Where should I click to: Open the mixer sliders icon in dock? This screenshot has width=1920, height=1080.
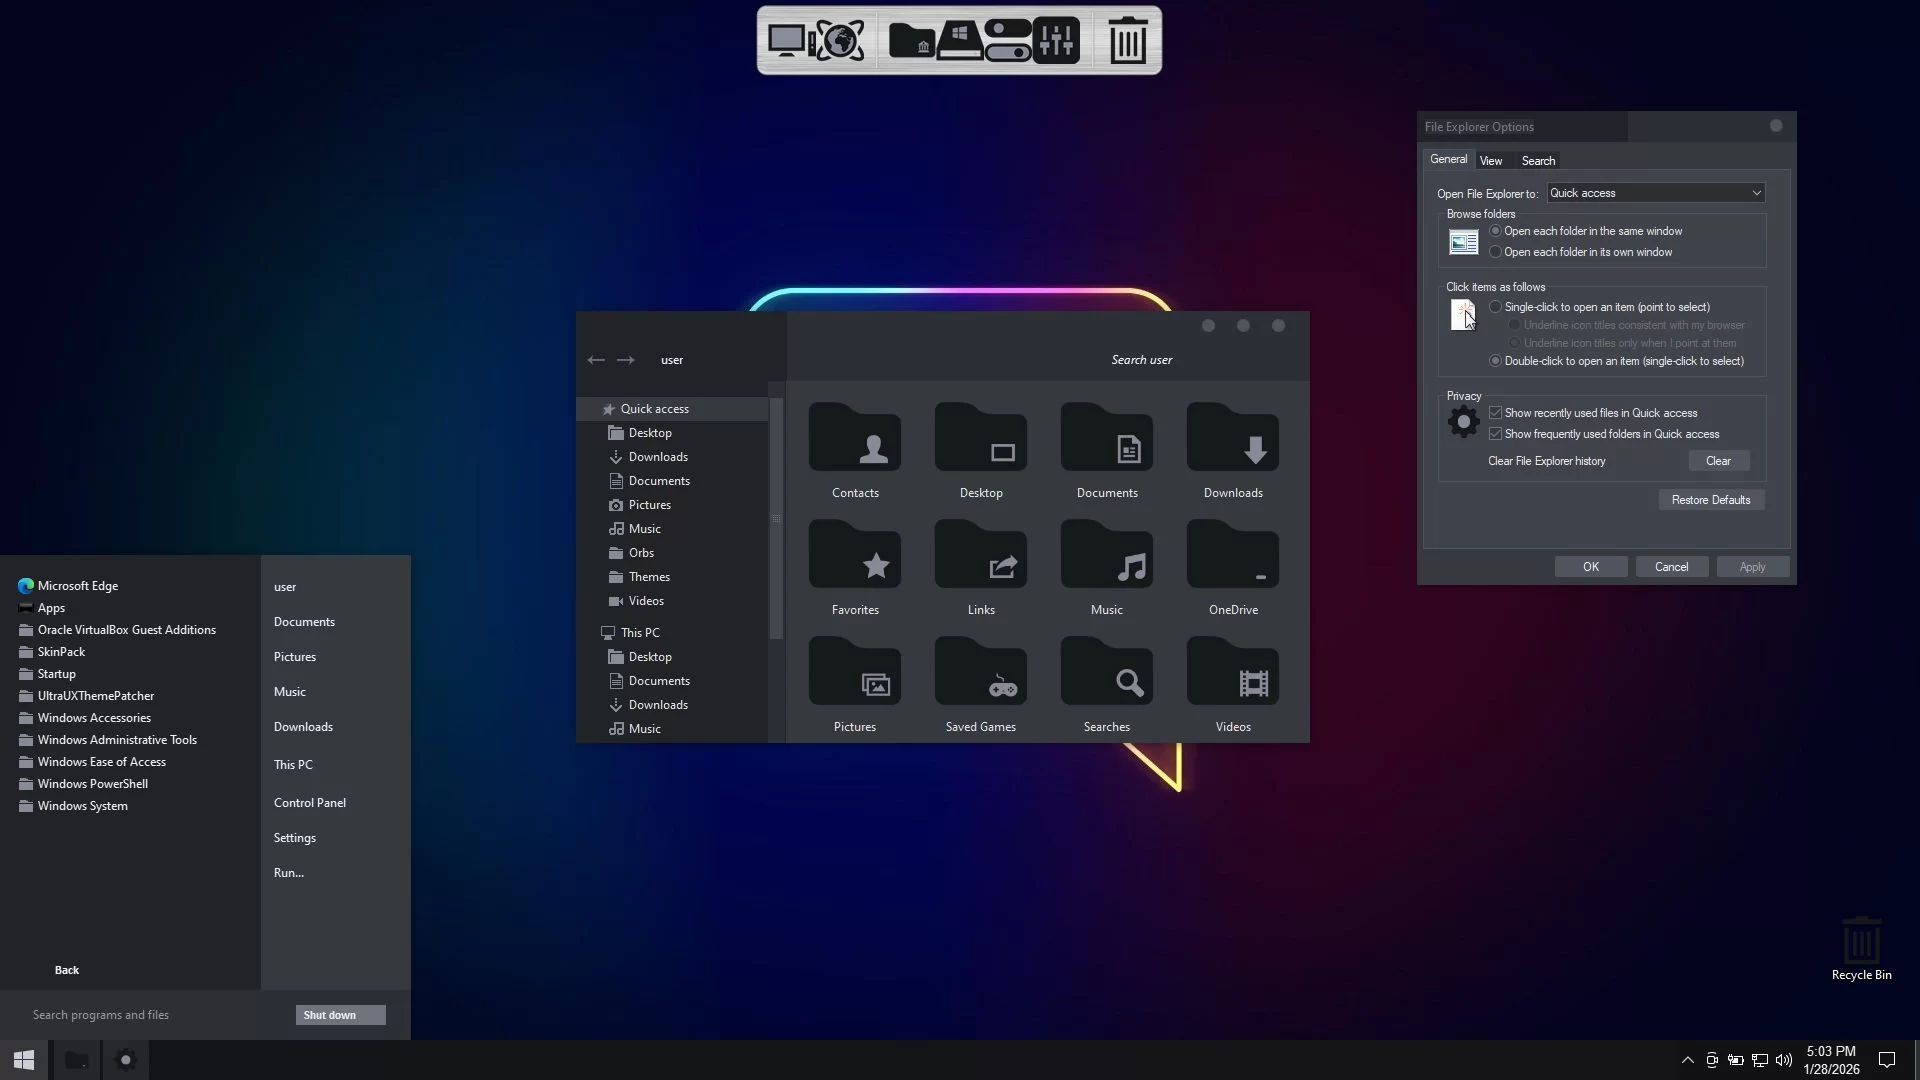(x=1056, y=40)
